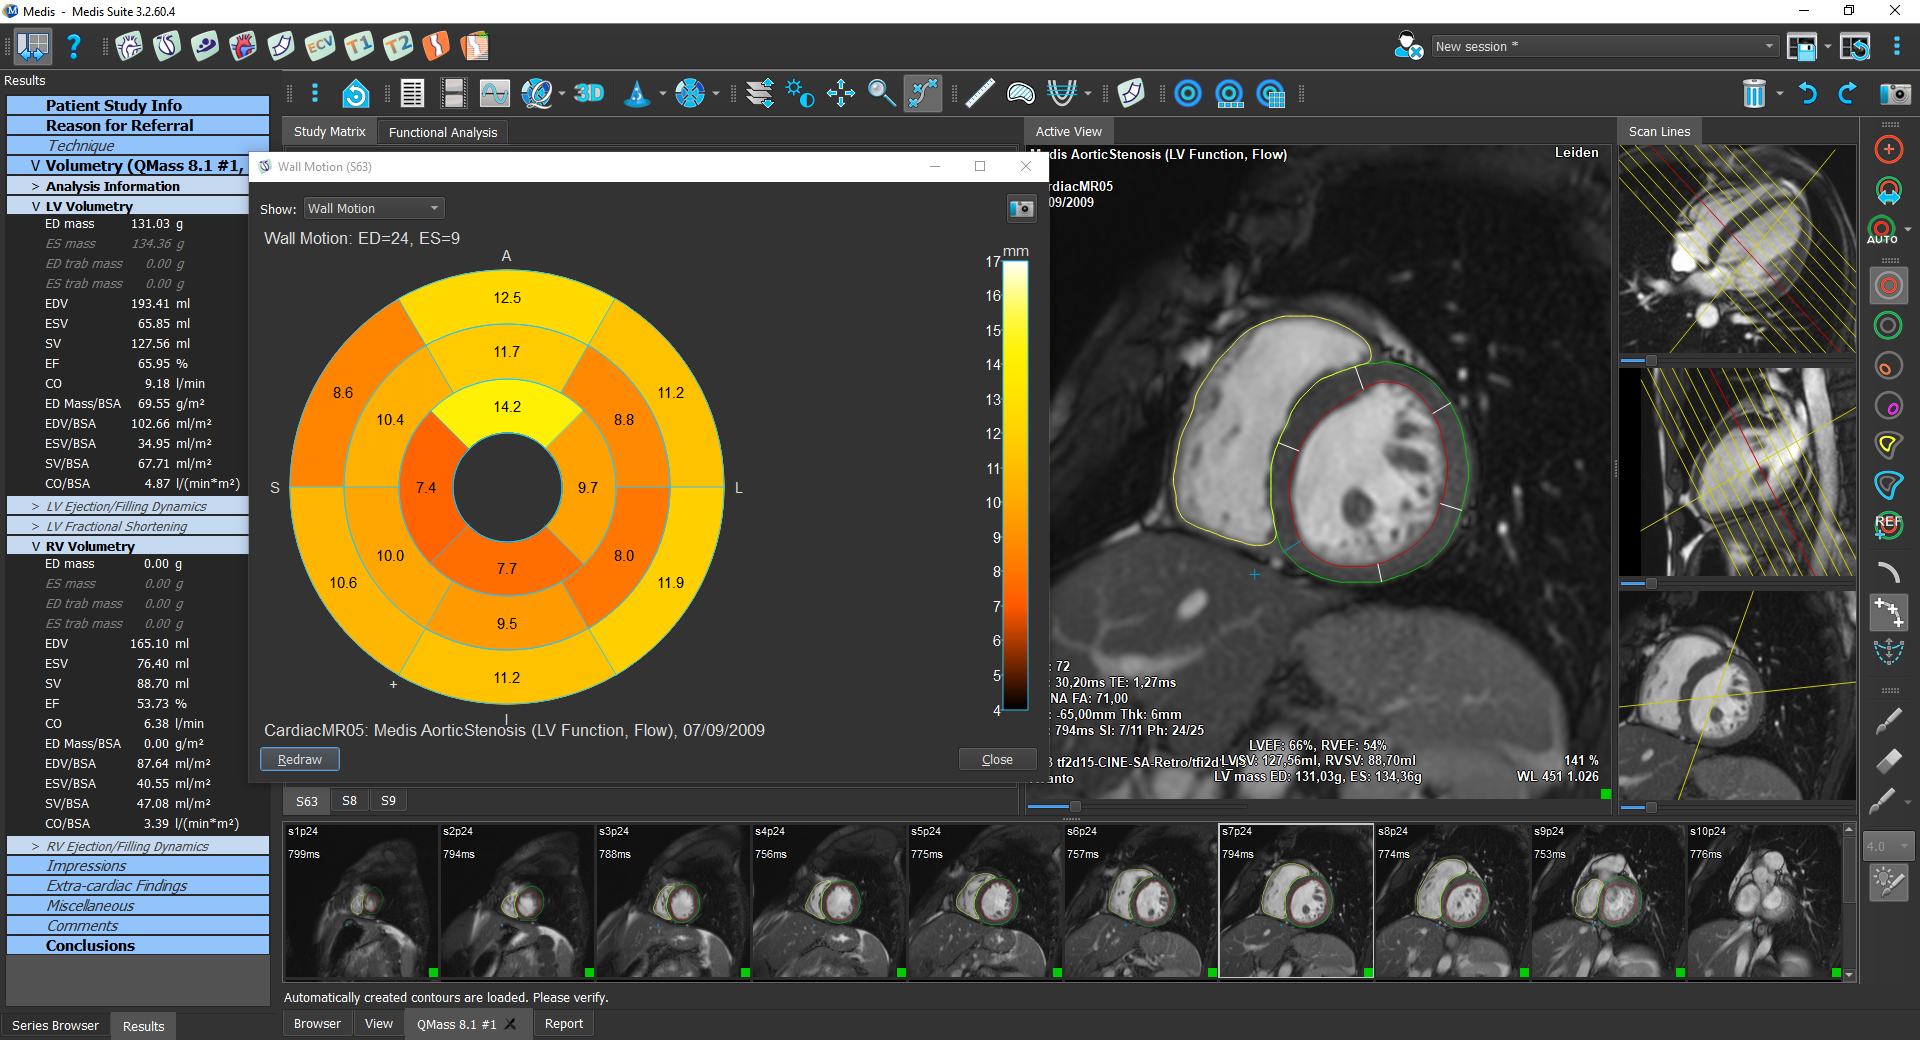
Task: Toggle the red LV endocardium contour tool
Action: 1888,286
